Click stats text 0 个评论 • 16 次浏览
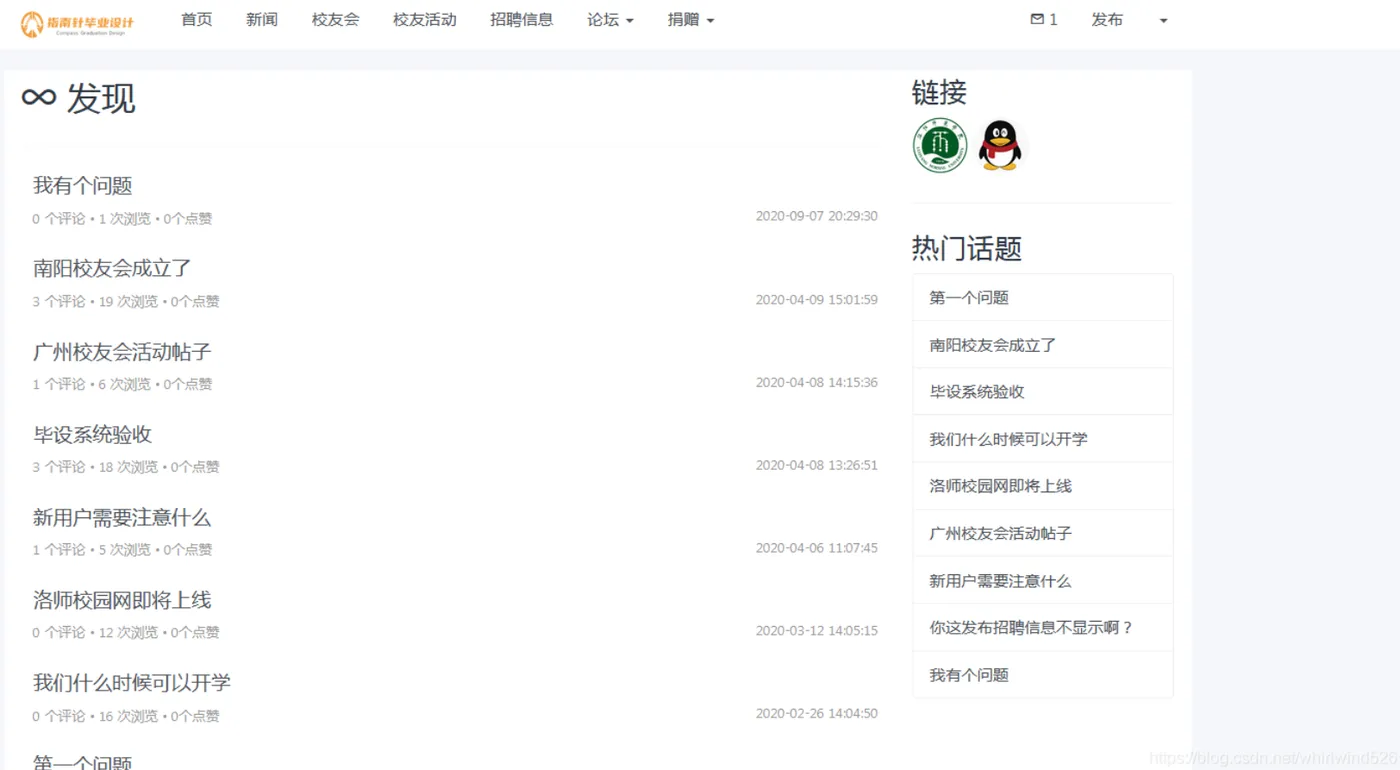Viewport: 1400px width, 770px height. (96, 716)
